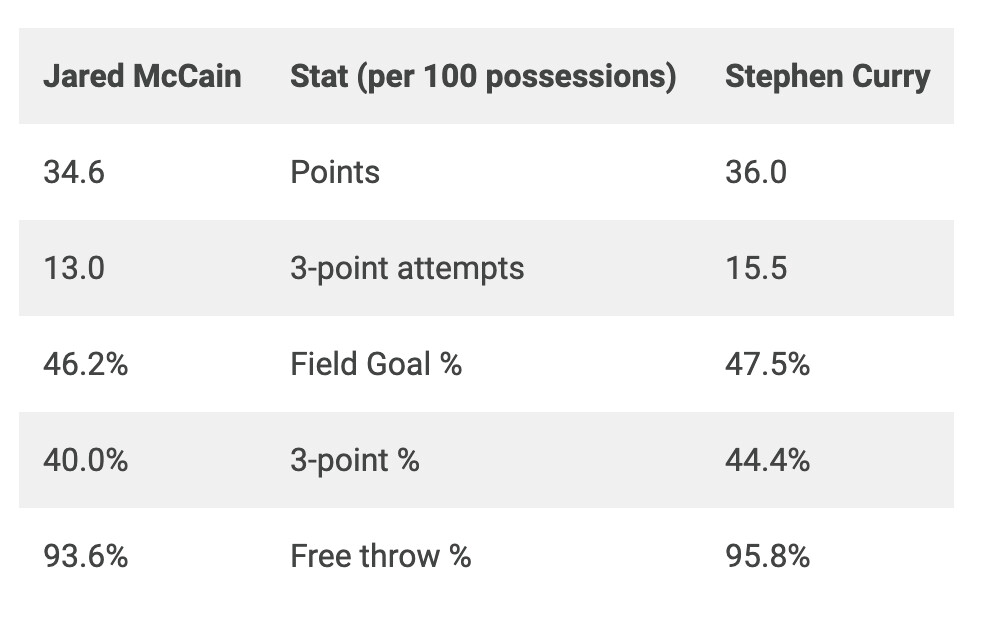The height and width of the screenshot is (622, 982).
Task: Click the 3-point % label
Action: tap(355, 461)
